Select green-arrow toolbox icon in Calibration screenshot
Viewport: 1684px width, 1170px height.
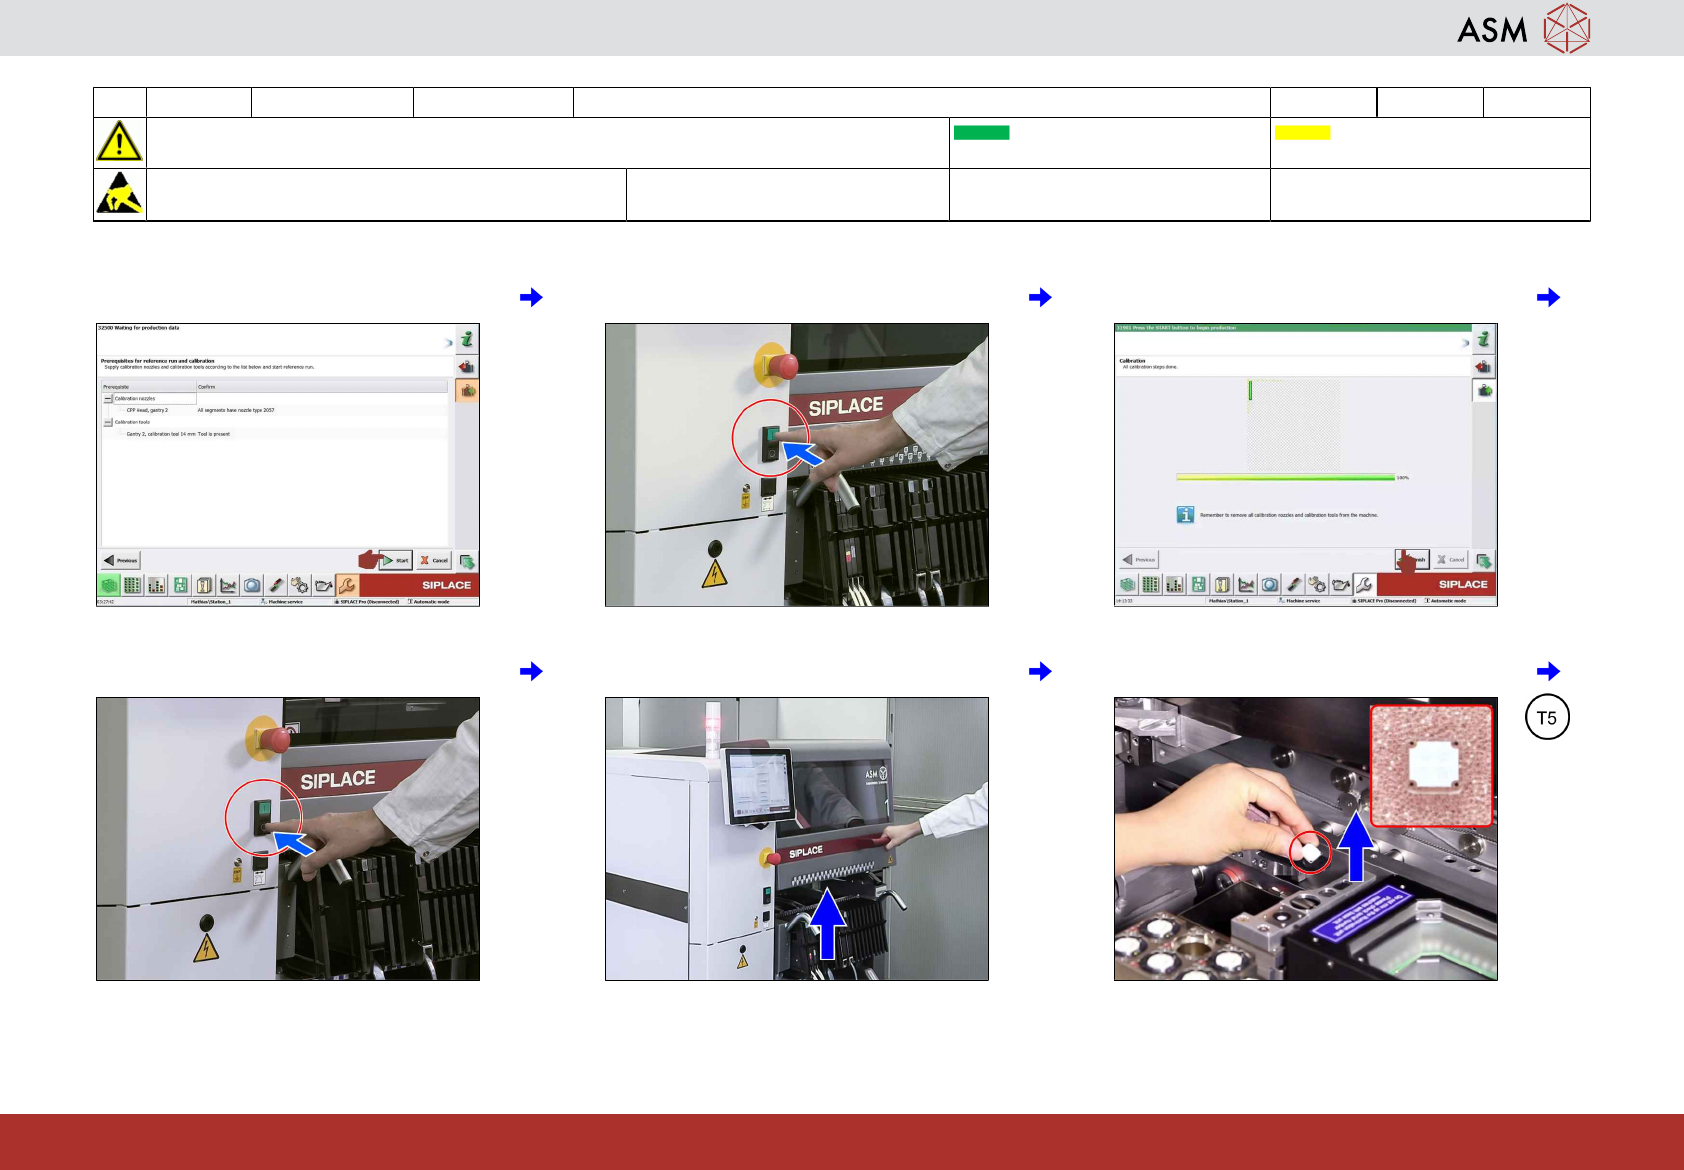(x=1484, y=391)
